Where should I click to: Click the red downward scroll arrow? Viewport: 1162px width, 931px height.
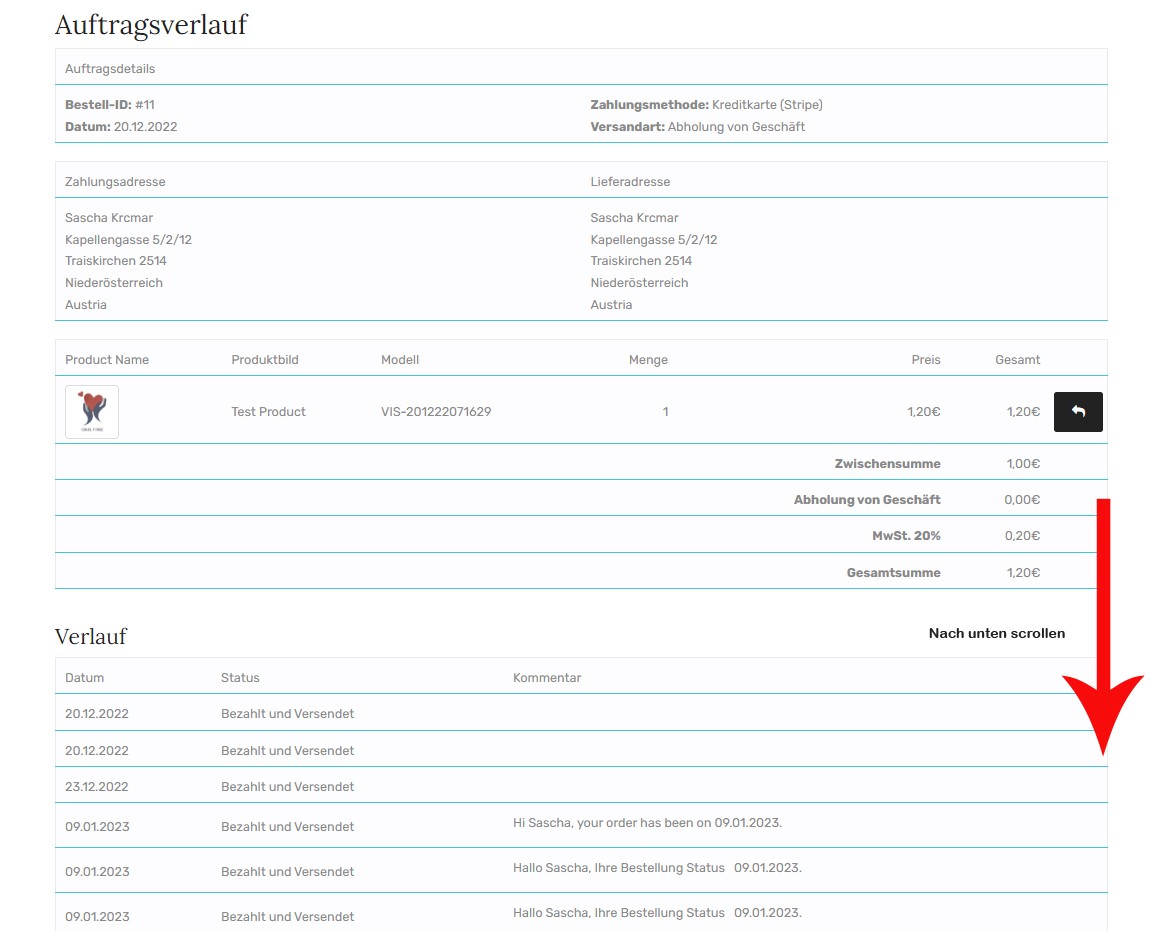pos(1104,640)
